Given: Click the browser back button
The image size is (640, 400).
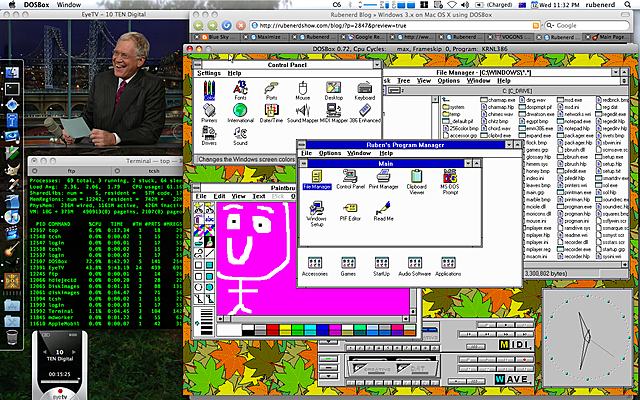Looking at the screenshot, I should coord(198,25).
